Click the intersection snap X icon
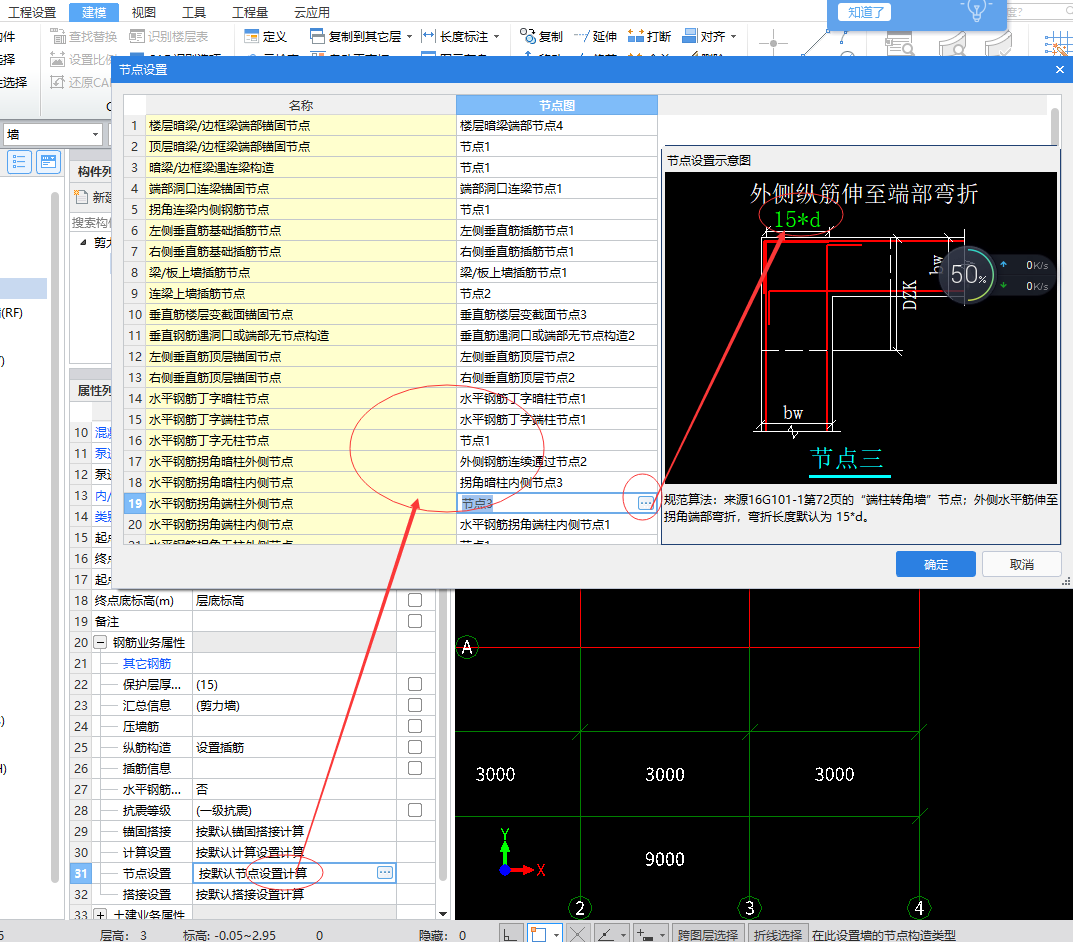This screenshot has height=942, width=1073. 577,934
